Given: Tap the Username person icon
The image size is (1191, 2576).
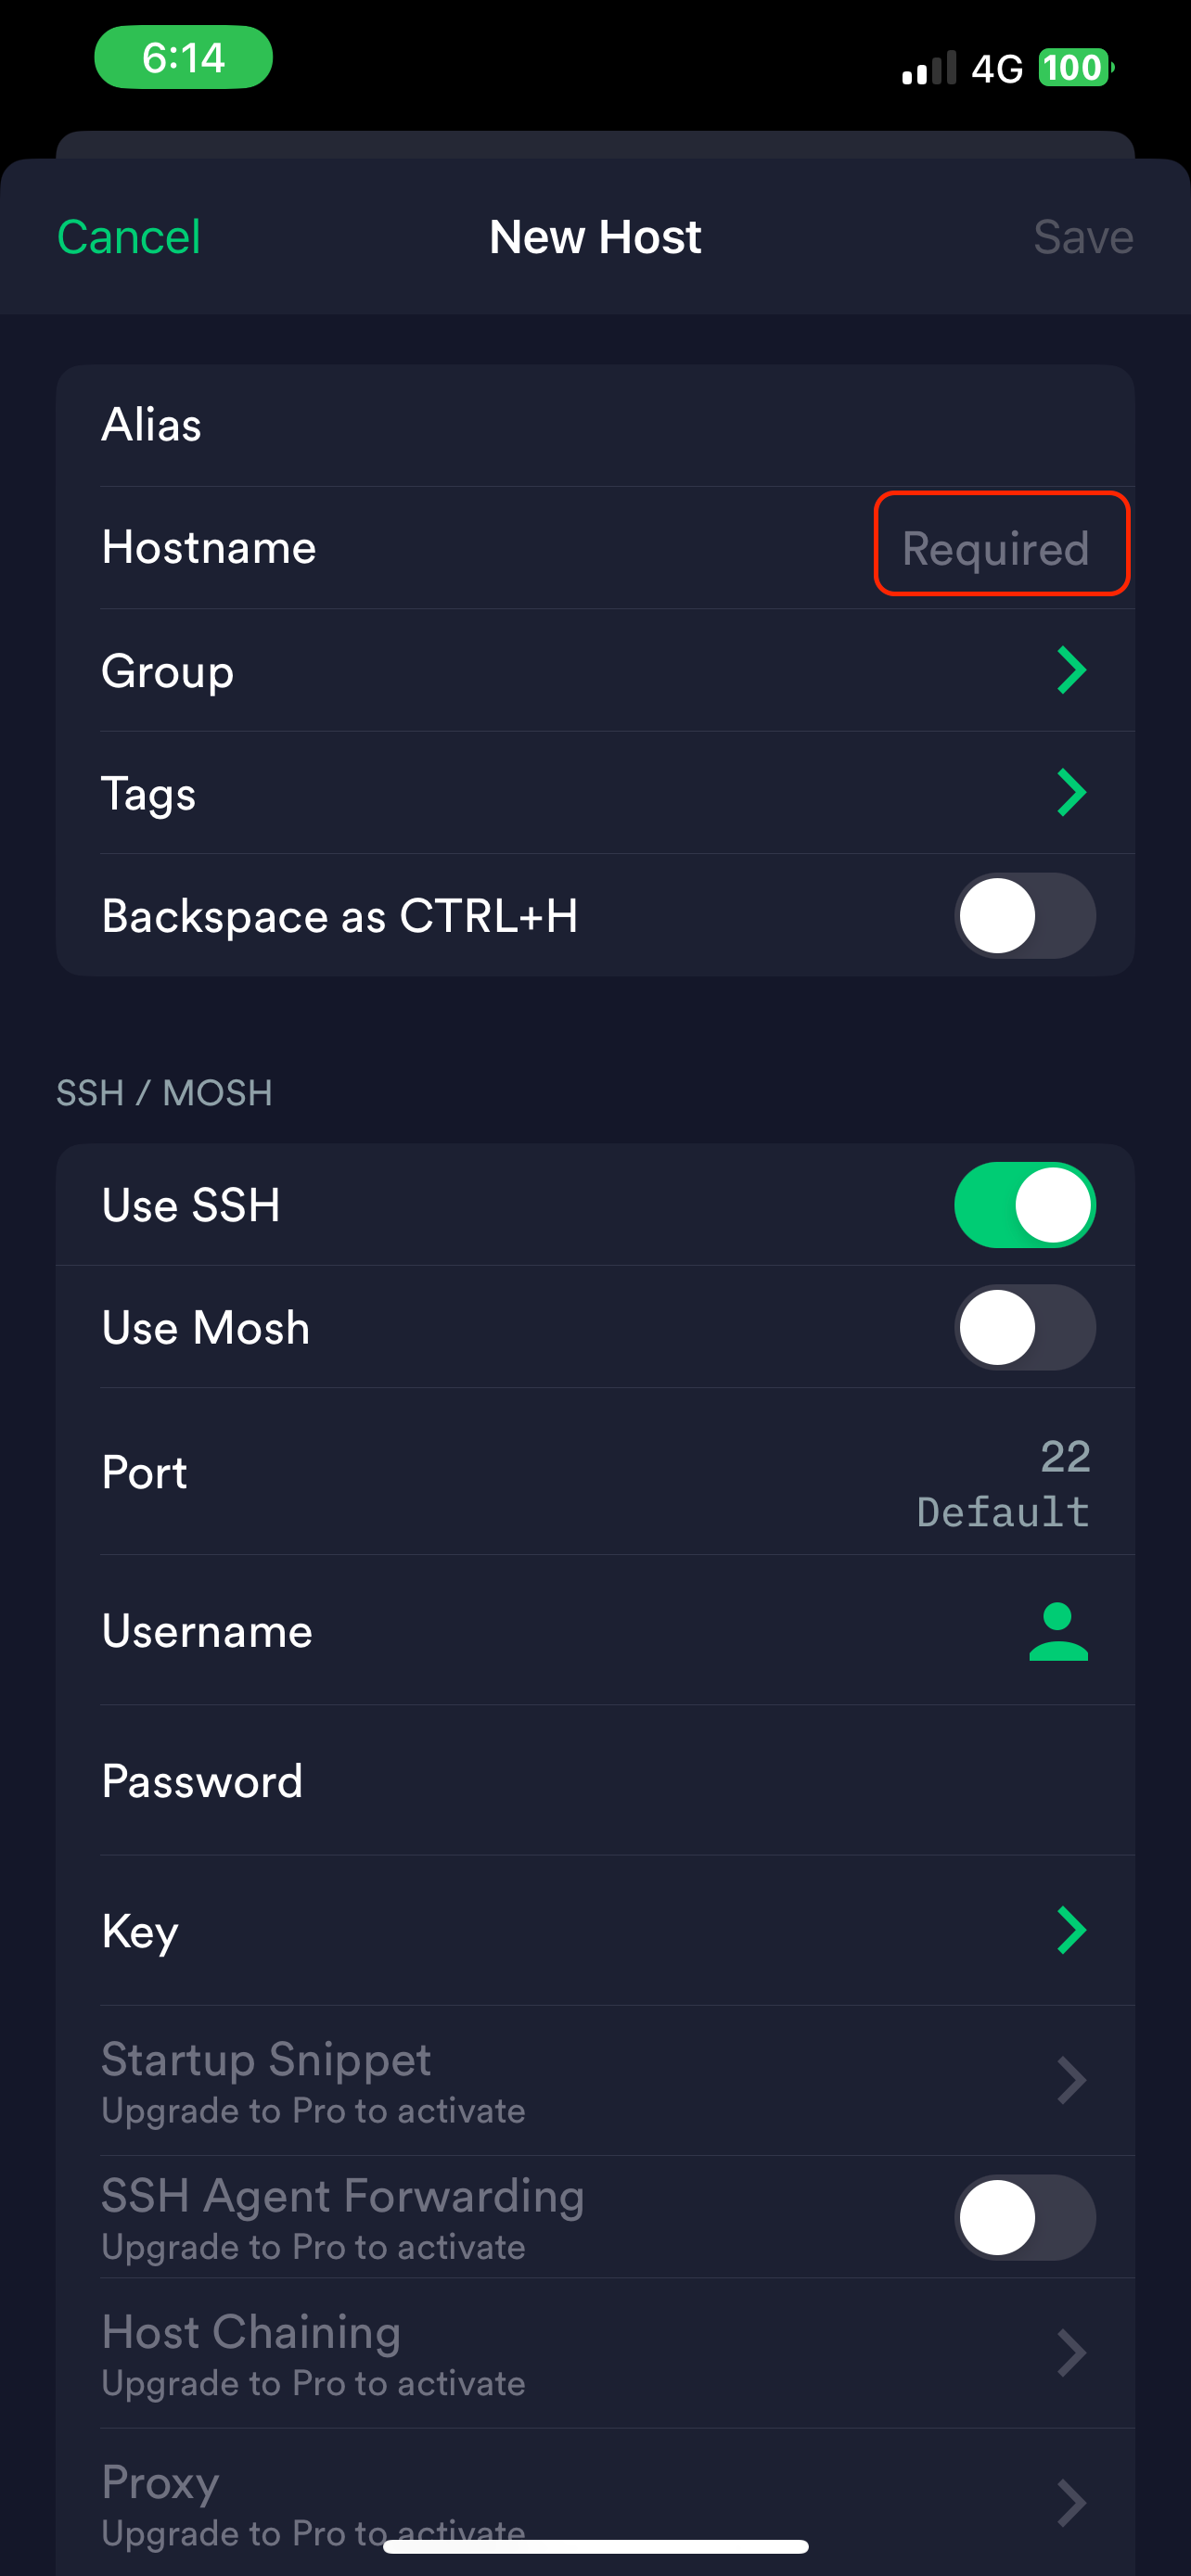Looking at the screenshot, I should (x=1058, y=1631).
